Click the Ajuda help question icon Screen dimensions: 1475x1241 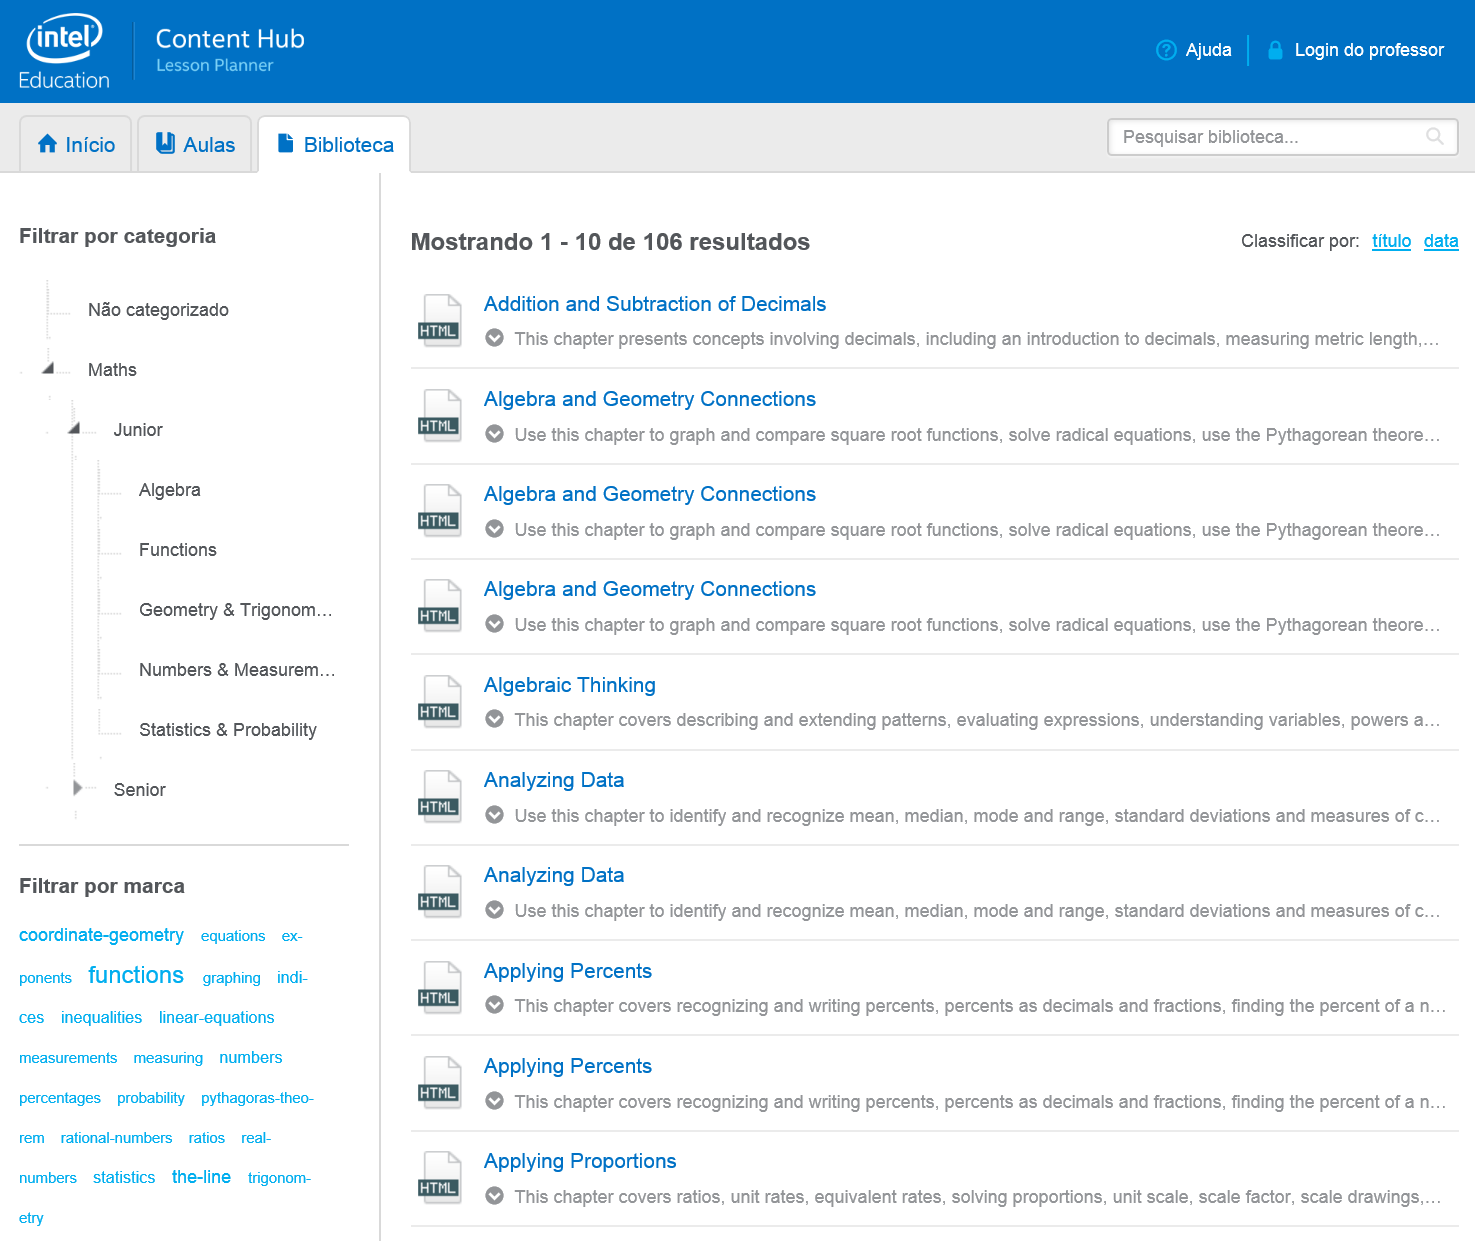click(x=1166, y=50)
